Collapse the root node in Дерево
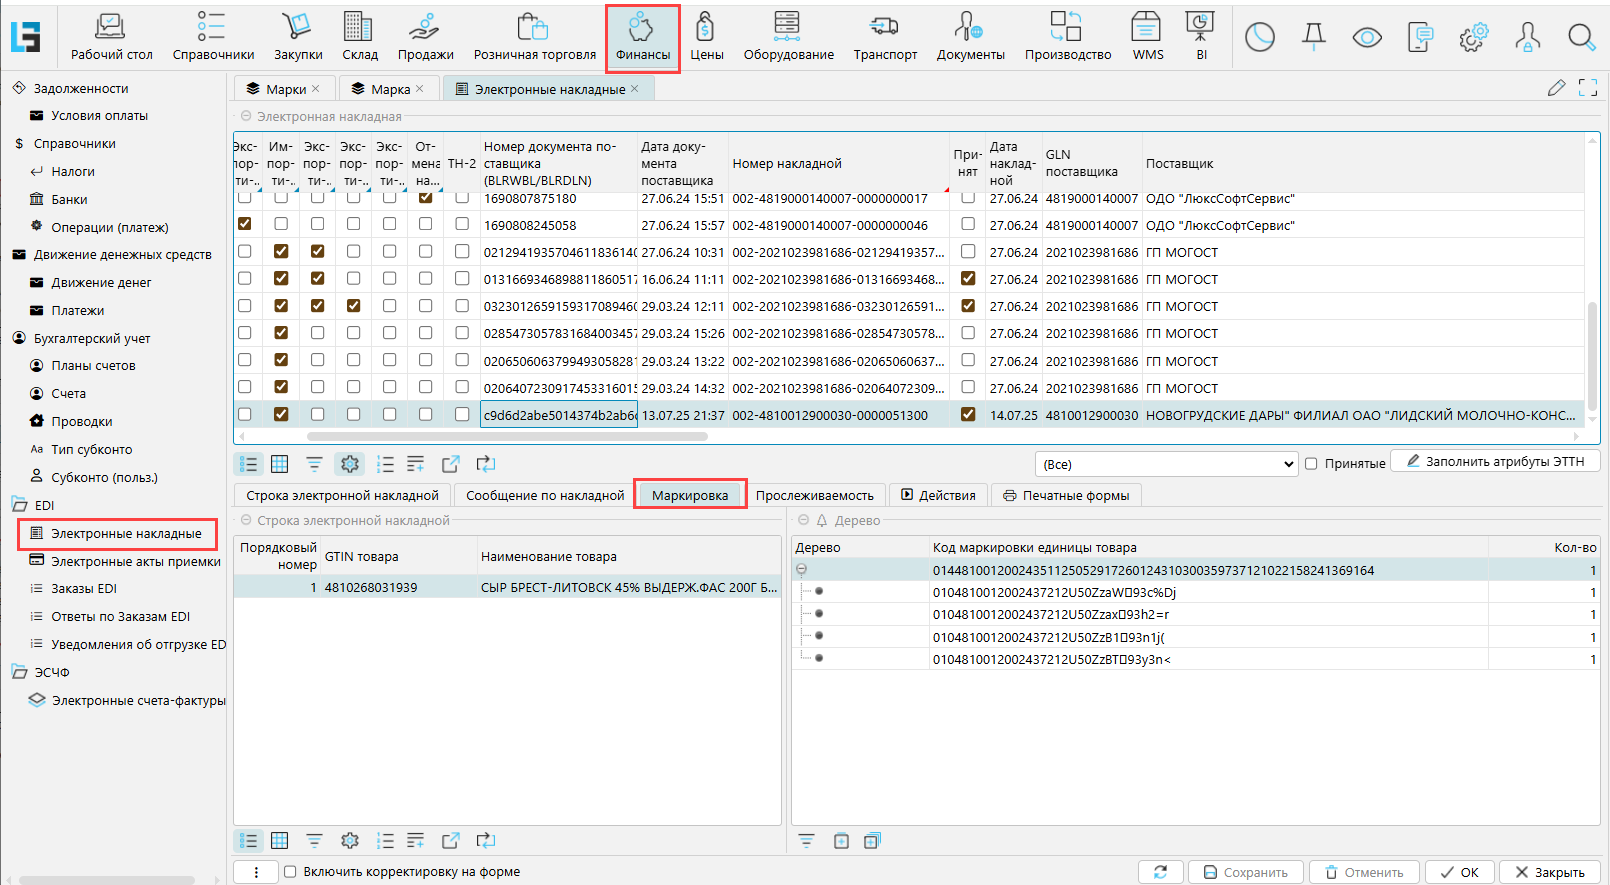 click(801, 570)
